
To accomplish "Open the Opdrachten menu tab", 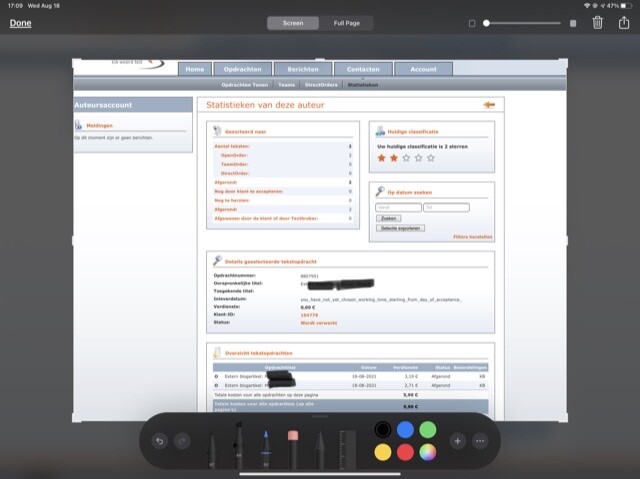I will tap(242, 69).
